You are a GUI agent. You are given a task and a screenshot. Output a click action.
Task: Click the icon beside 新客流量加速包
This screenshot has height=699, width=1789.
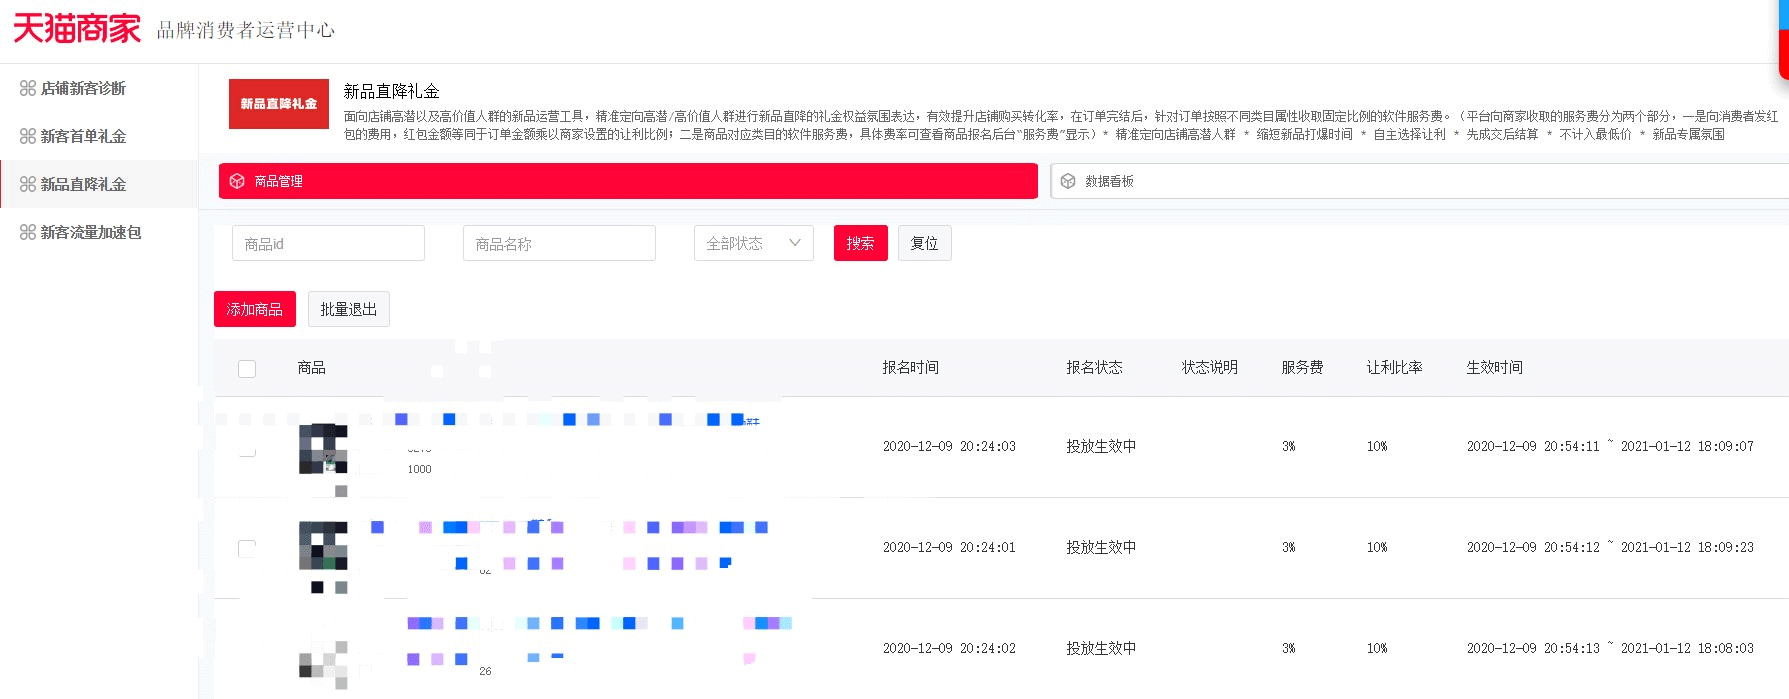point(28,232)
